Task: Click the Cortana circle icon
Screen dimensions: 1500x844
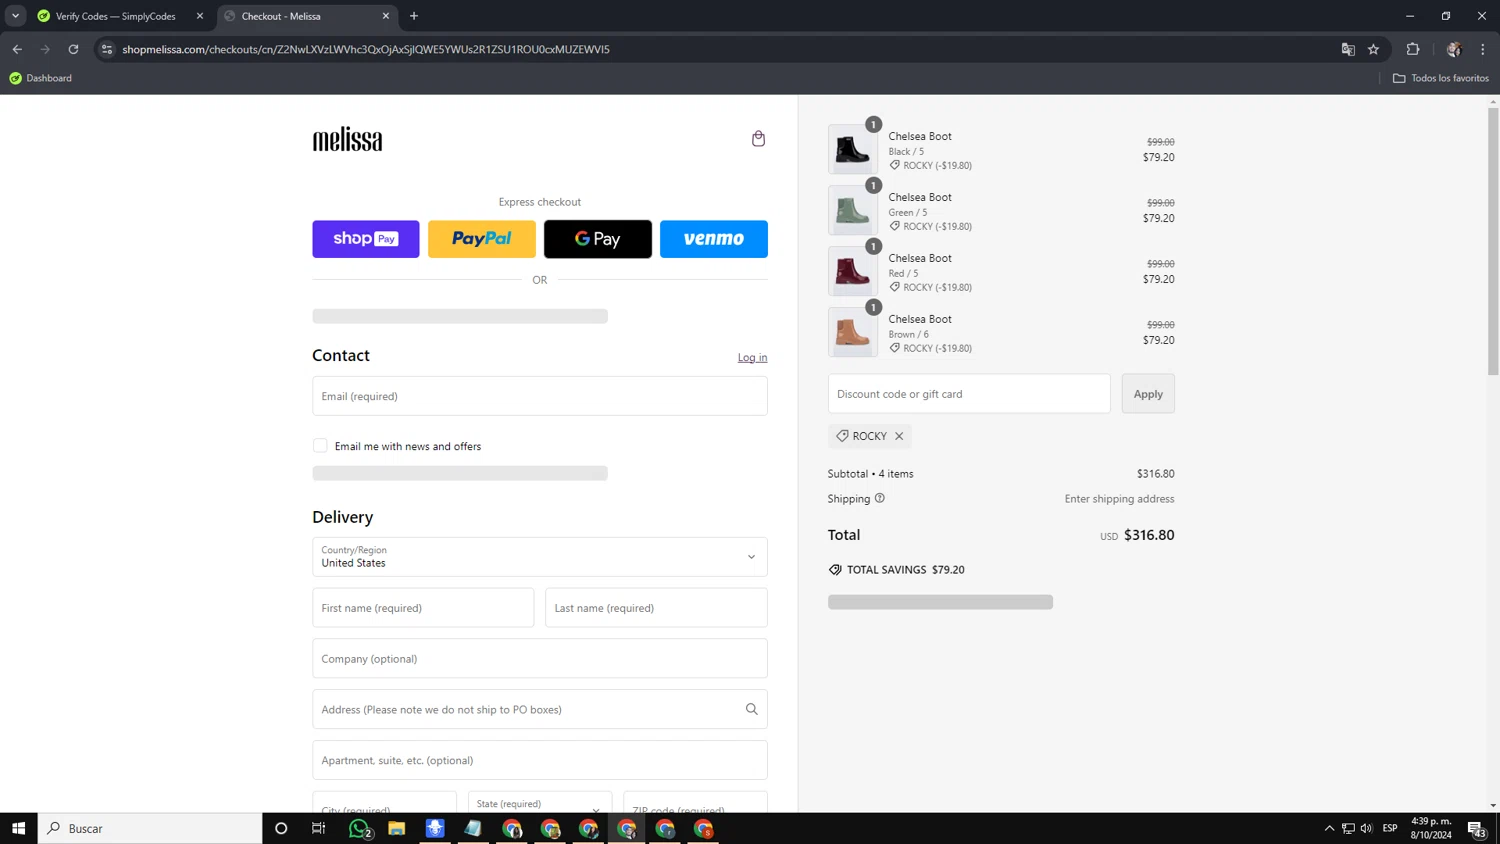Action: tap(281, 828)
